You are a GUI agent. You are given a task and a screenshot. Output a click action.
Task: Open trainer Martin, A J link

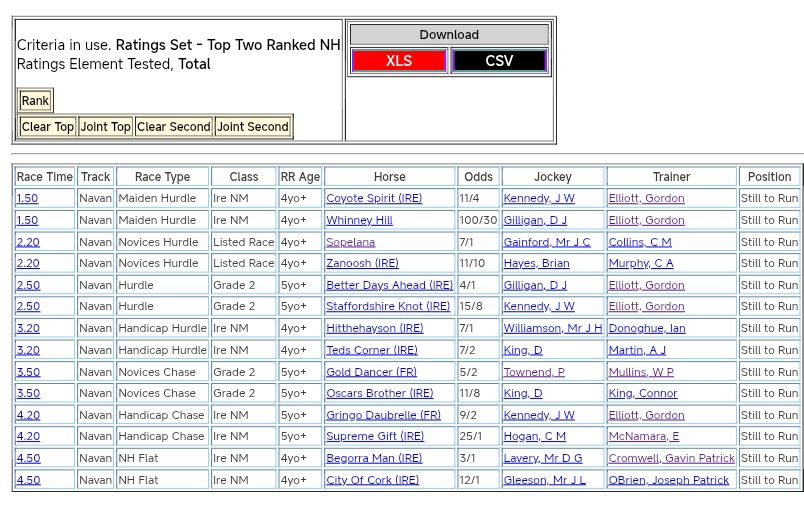(637, 350)
